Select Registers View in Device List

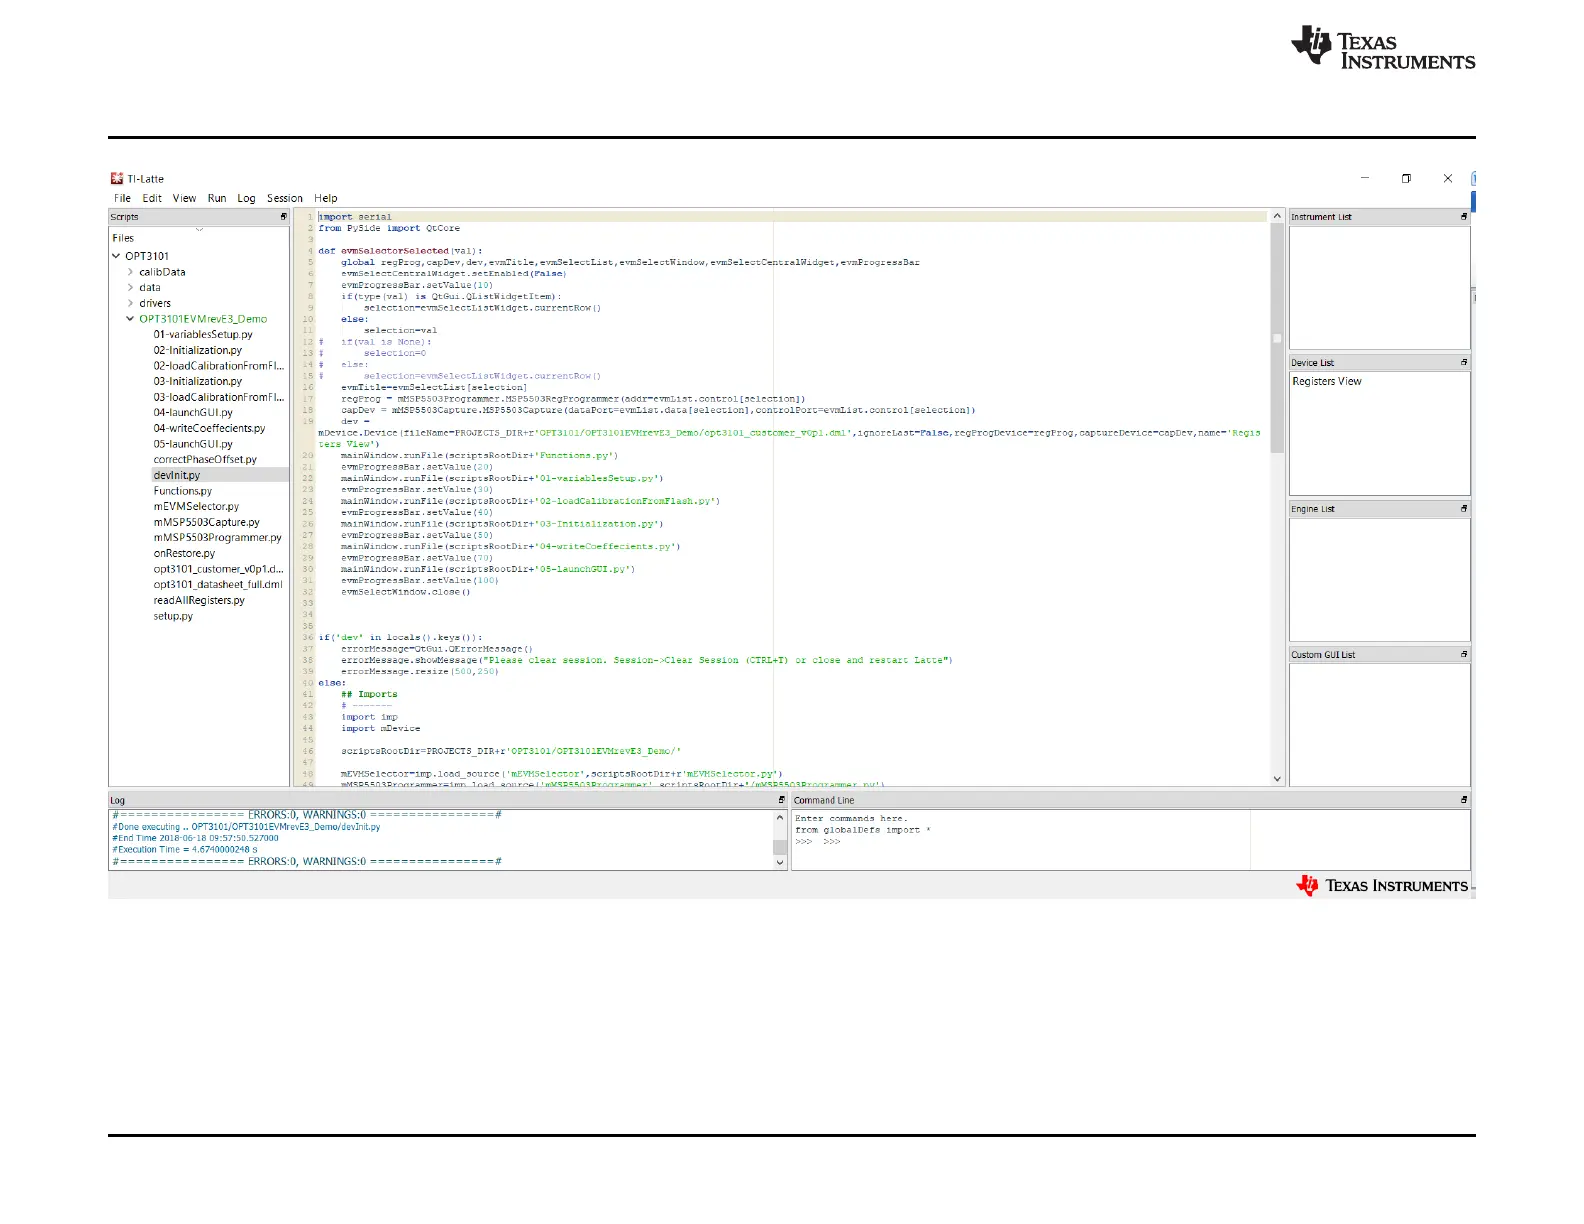(1327, 381)
